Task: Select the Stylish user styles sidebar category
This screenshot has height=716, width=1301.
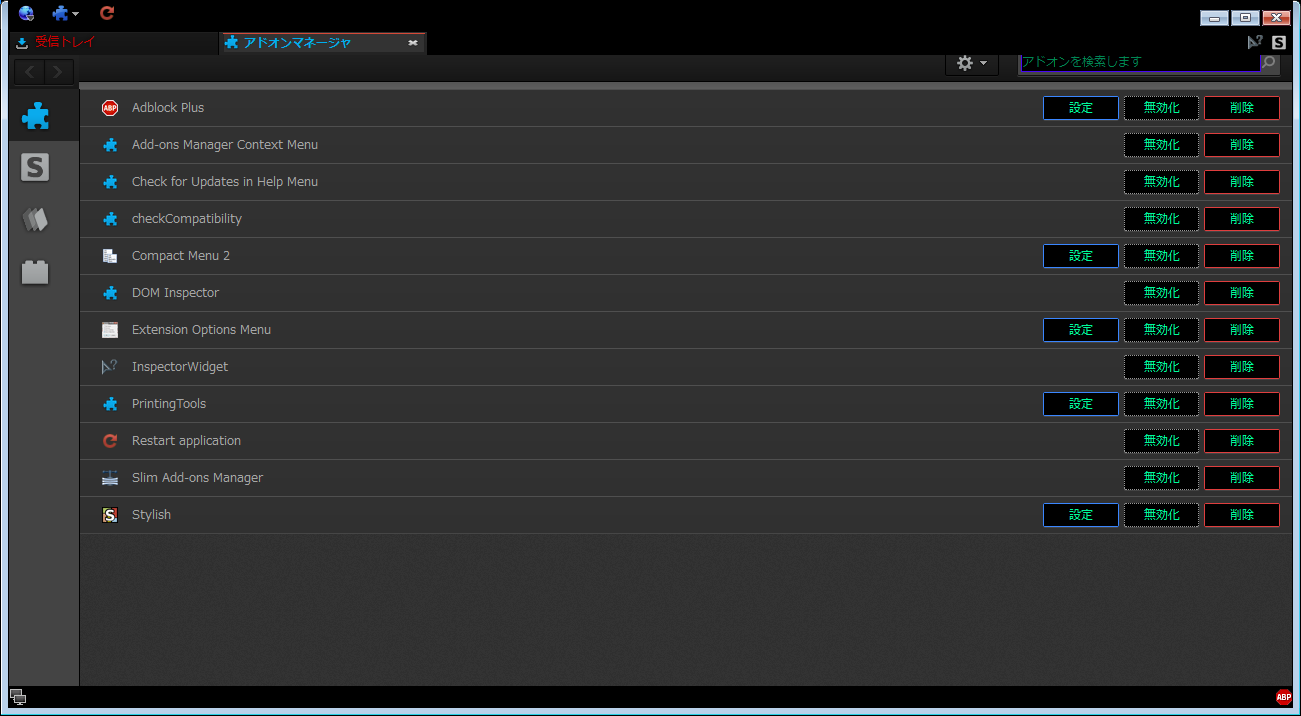Action: [x=36, y=168]
